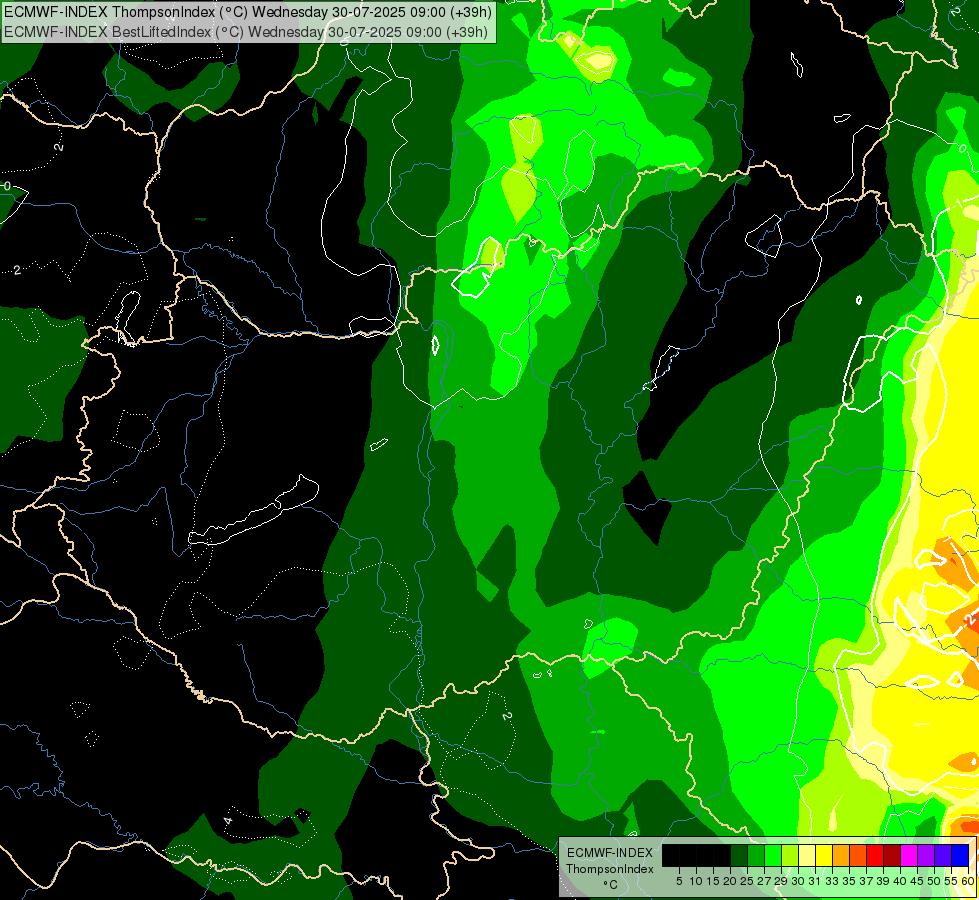
Task: Select blue legend swatch (55–60)
Action: (x=960, y=855)
